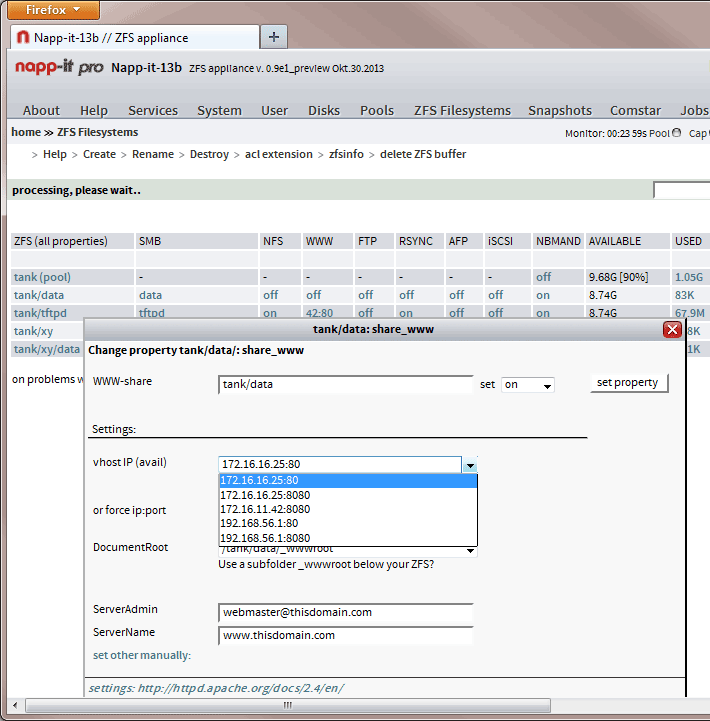The image size is (710, 721).
Task: Open the tank/tftpd filesystem entry
Action: tap(40, 313)
